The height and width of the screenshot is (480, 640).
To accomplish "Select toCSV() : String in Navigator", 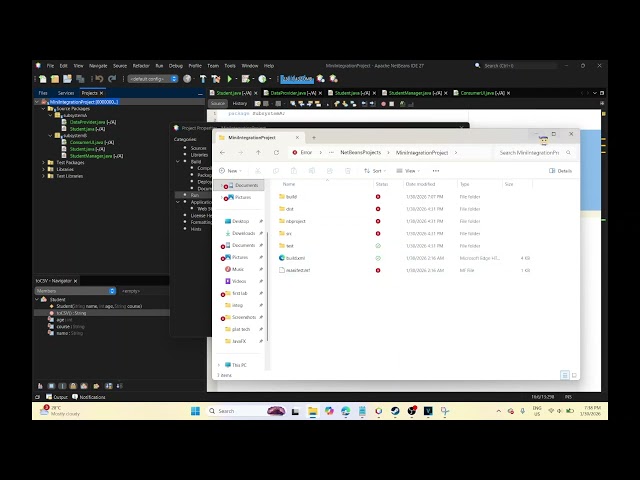I will click(71, 313).
